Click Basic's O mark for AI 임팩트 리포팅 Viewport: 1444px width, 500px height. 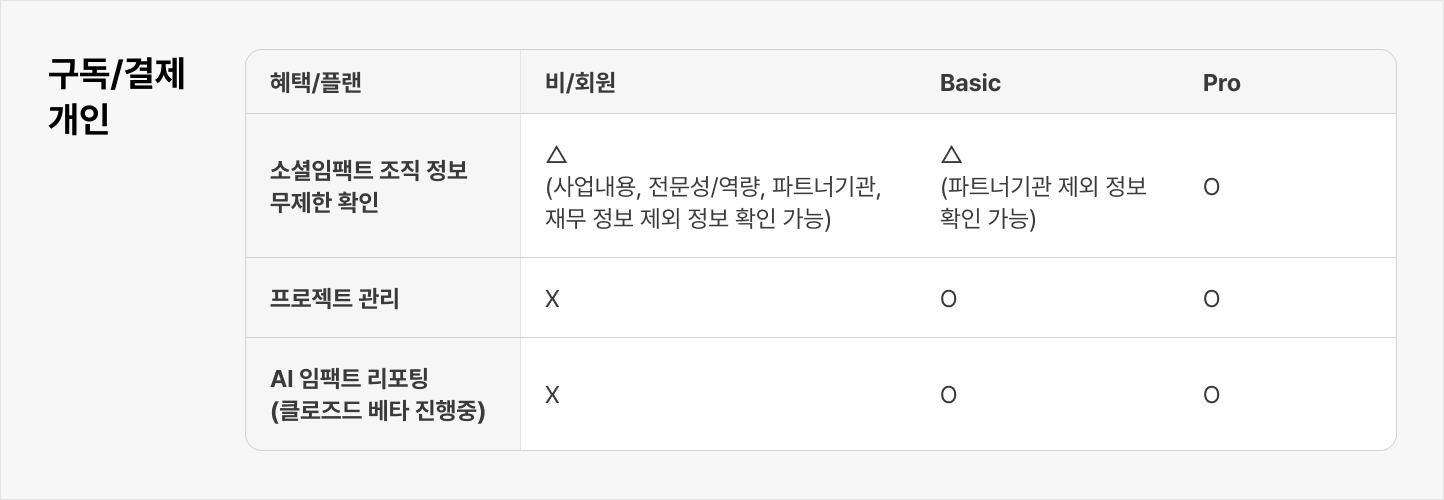click(x=948, y=395)
